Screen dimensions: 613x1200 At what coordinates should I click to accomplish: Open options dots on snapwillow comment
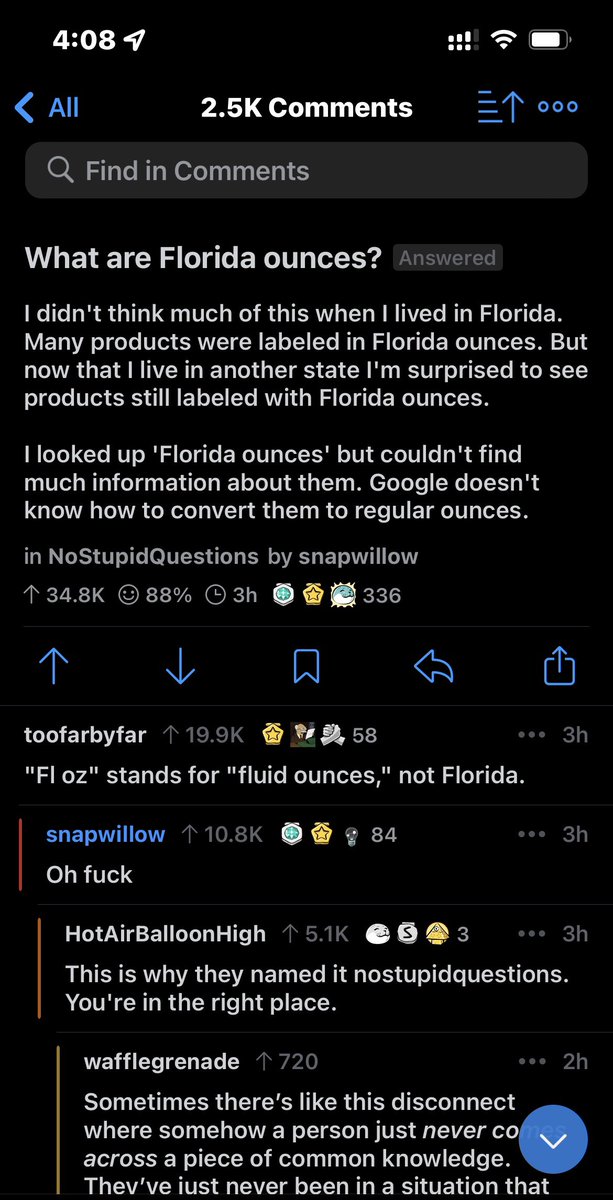(532, 834)
